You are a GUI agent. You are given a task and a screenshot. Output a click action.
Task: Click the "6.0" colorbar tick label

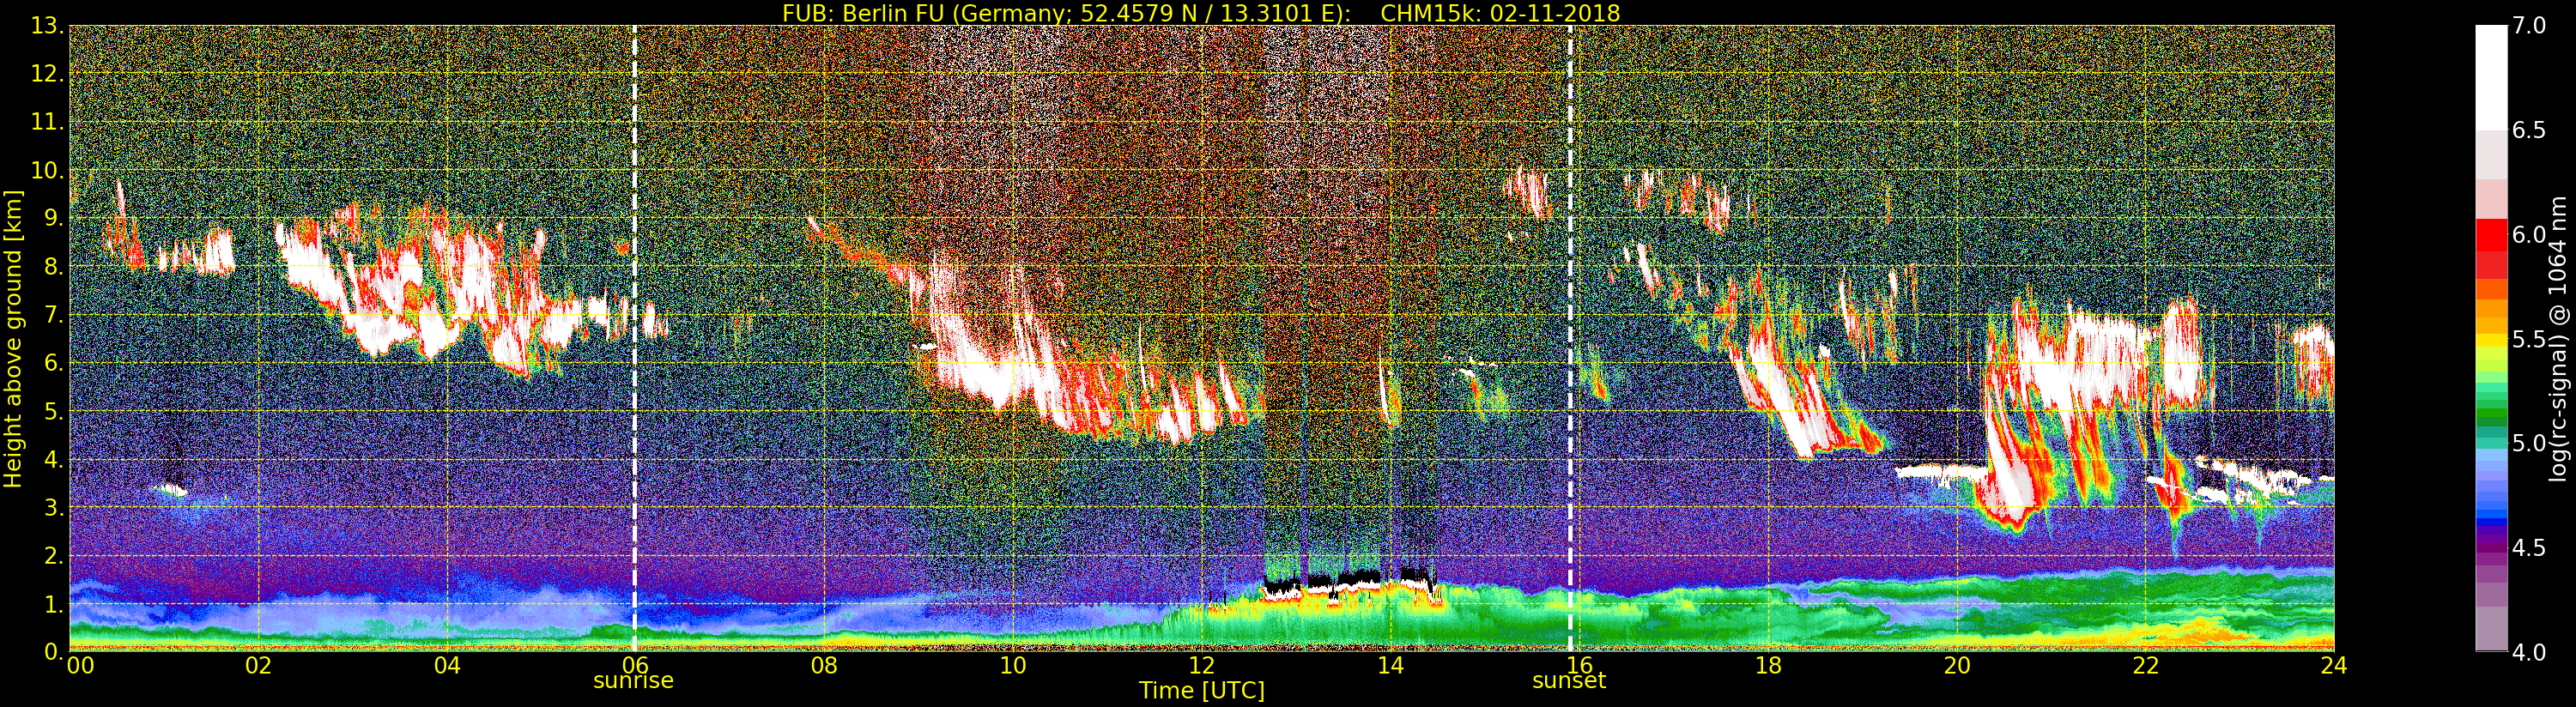[2529, 235]
